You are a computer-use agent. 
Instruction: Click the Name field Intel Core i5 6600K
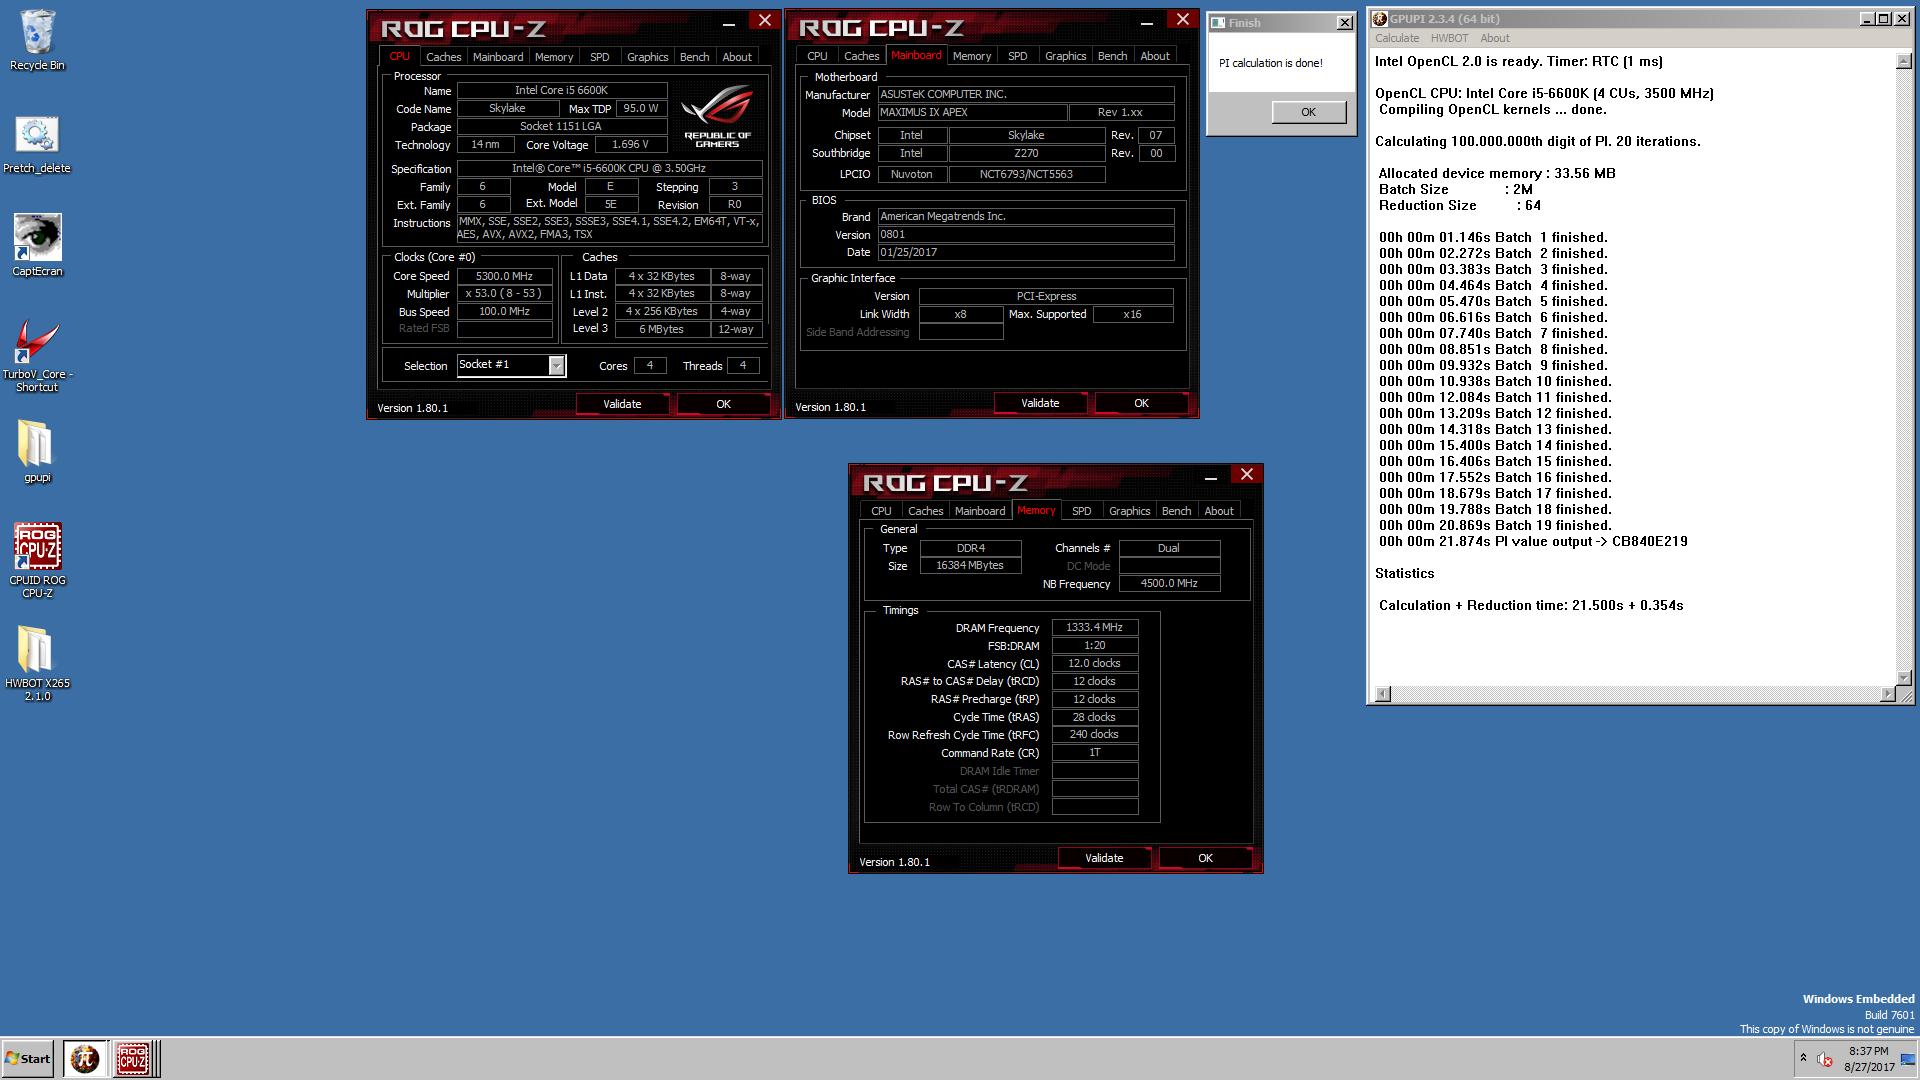tap(561, 91)
